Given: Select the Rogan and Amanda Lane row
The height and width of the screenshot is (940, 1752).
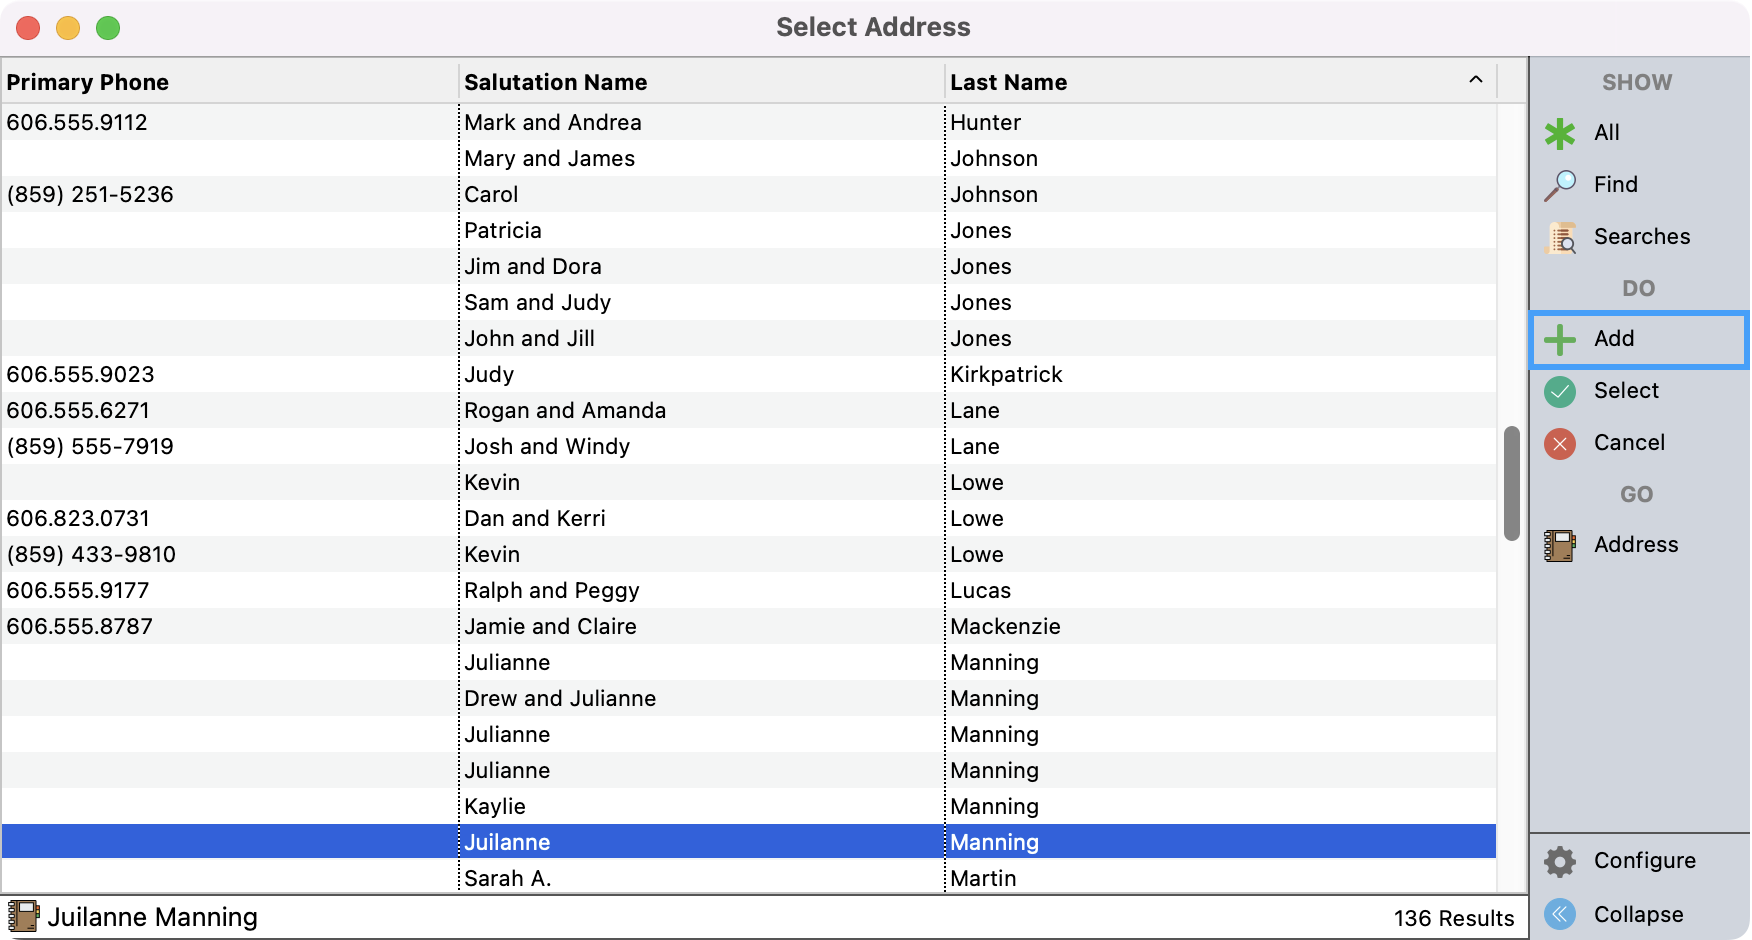Looking at the screenshot, I should click(x=700, y=411).
